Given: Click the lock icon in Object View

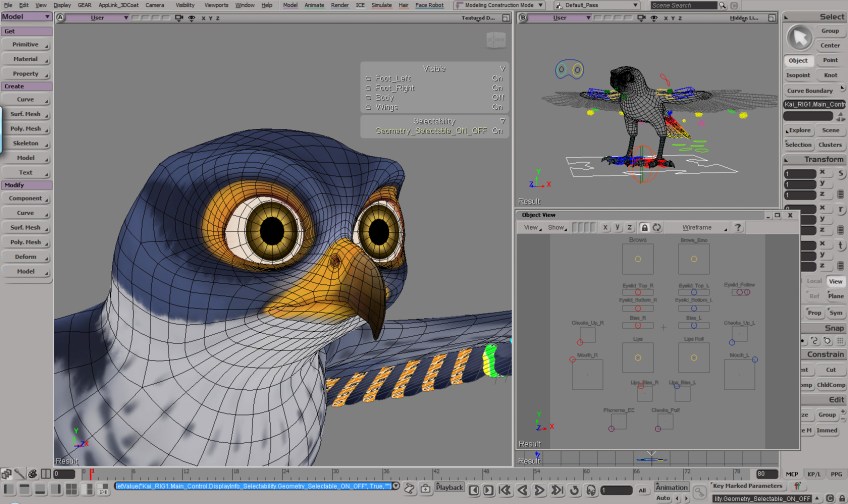Looking at the screenshot, I should (x=644, y=228).
